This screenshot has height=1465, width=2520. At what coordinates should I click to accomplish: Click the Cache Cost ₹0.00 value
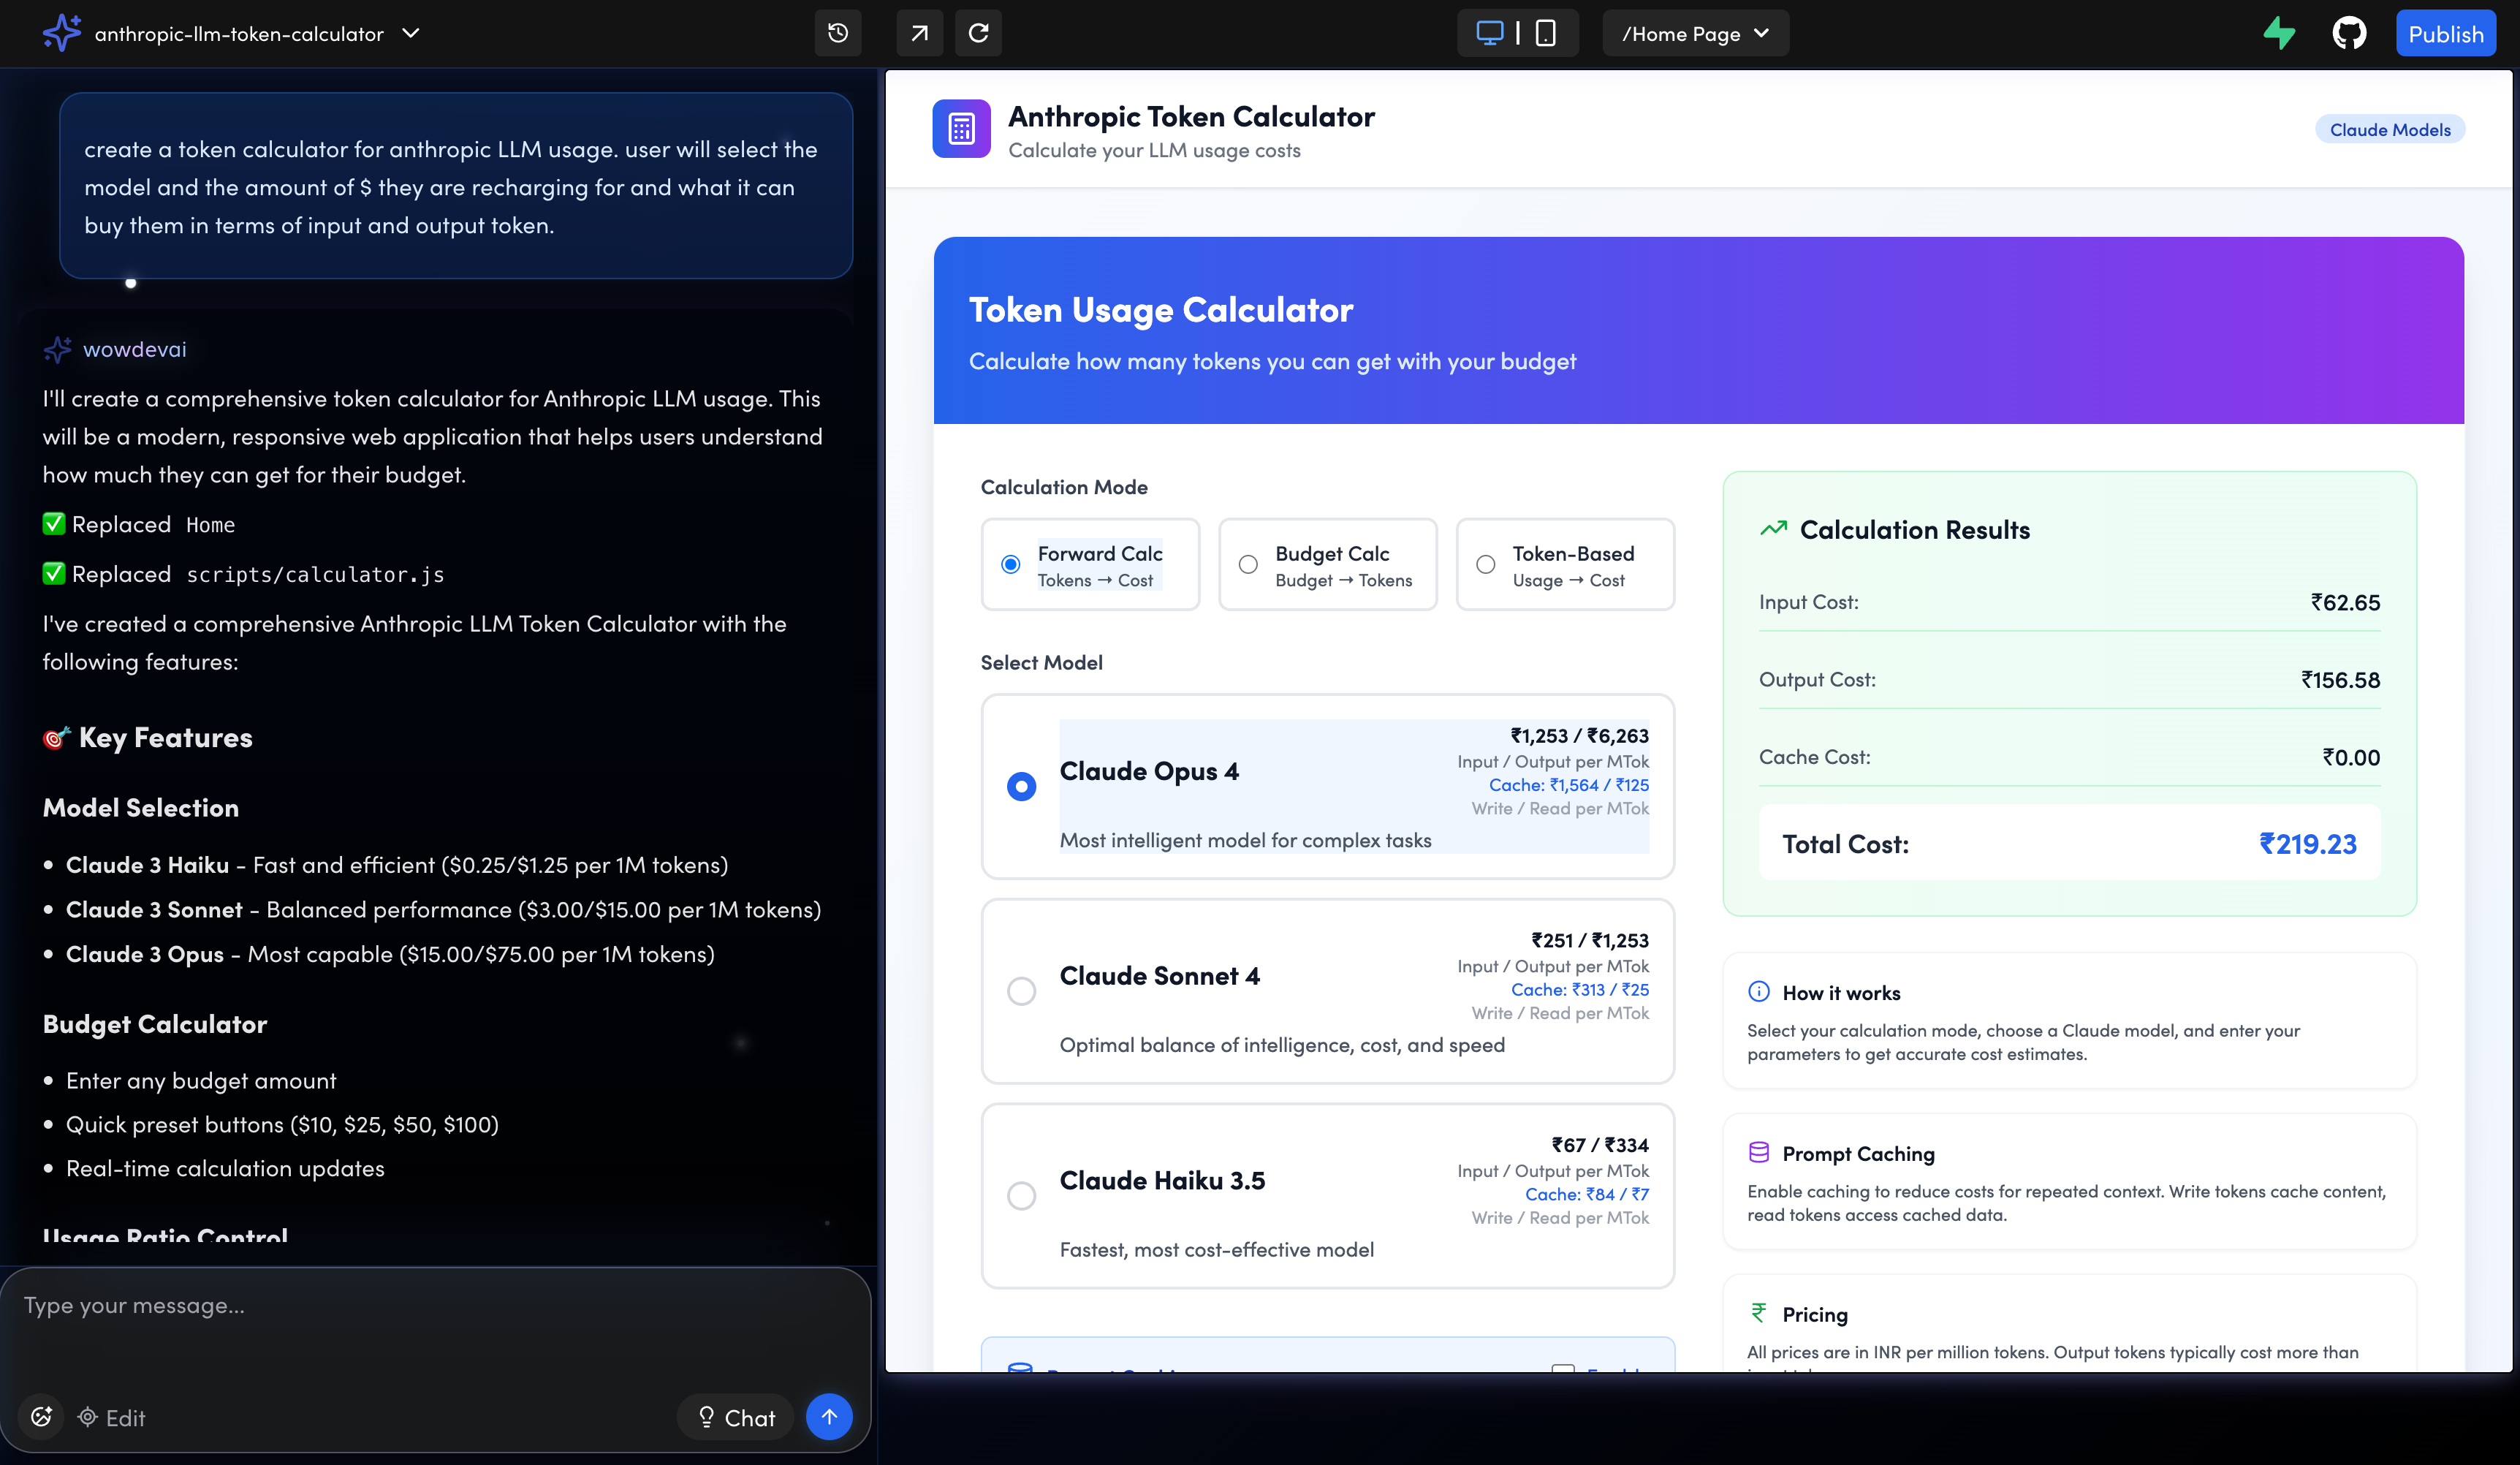pos(2351,757)
